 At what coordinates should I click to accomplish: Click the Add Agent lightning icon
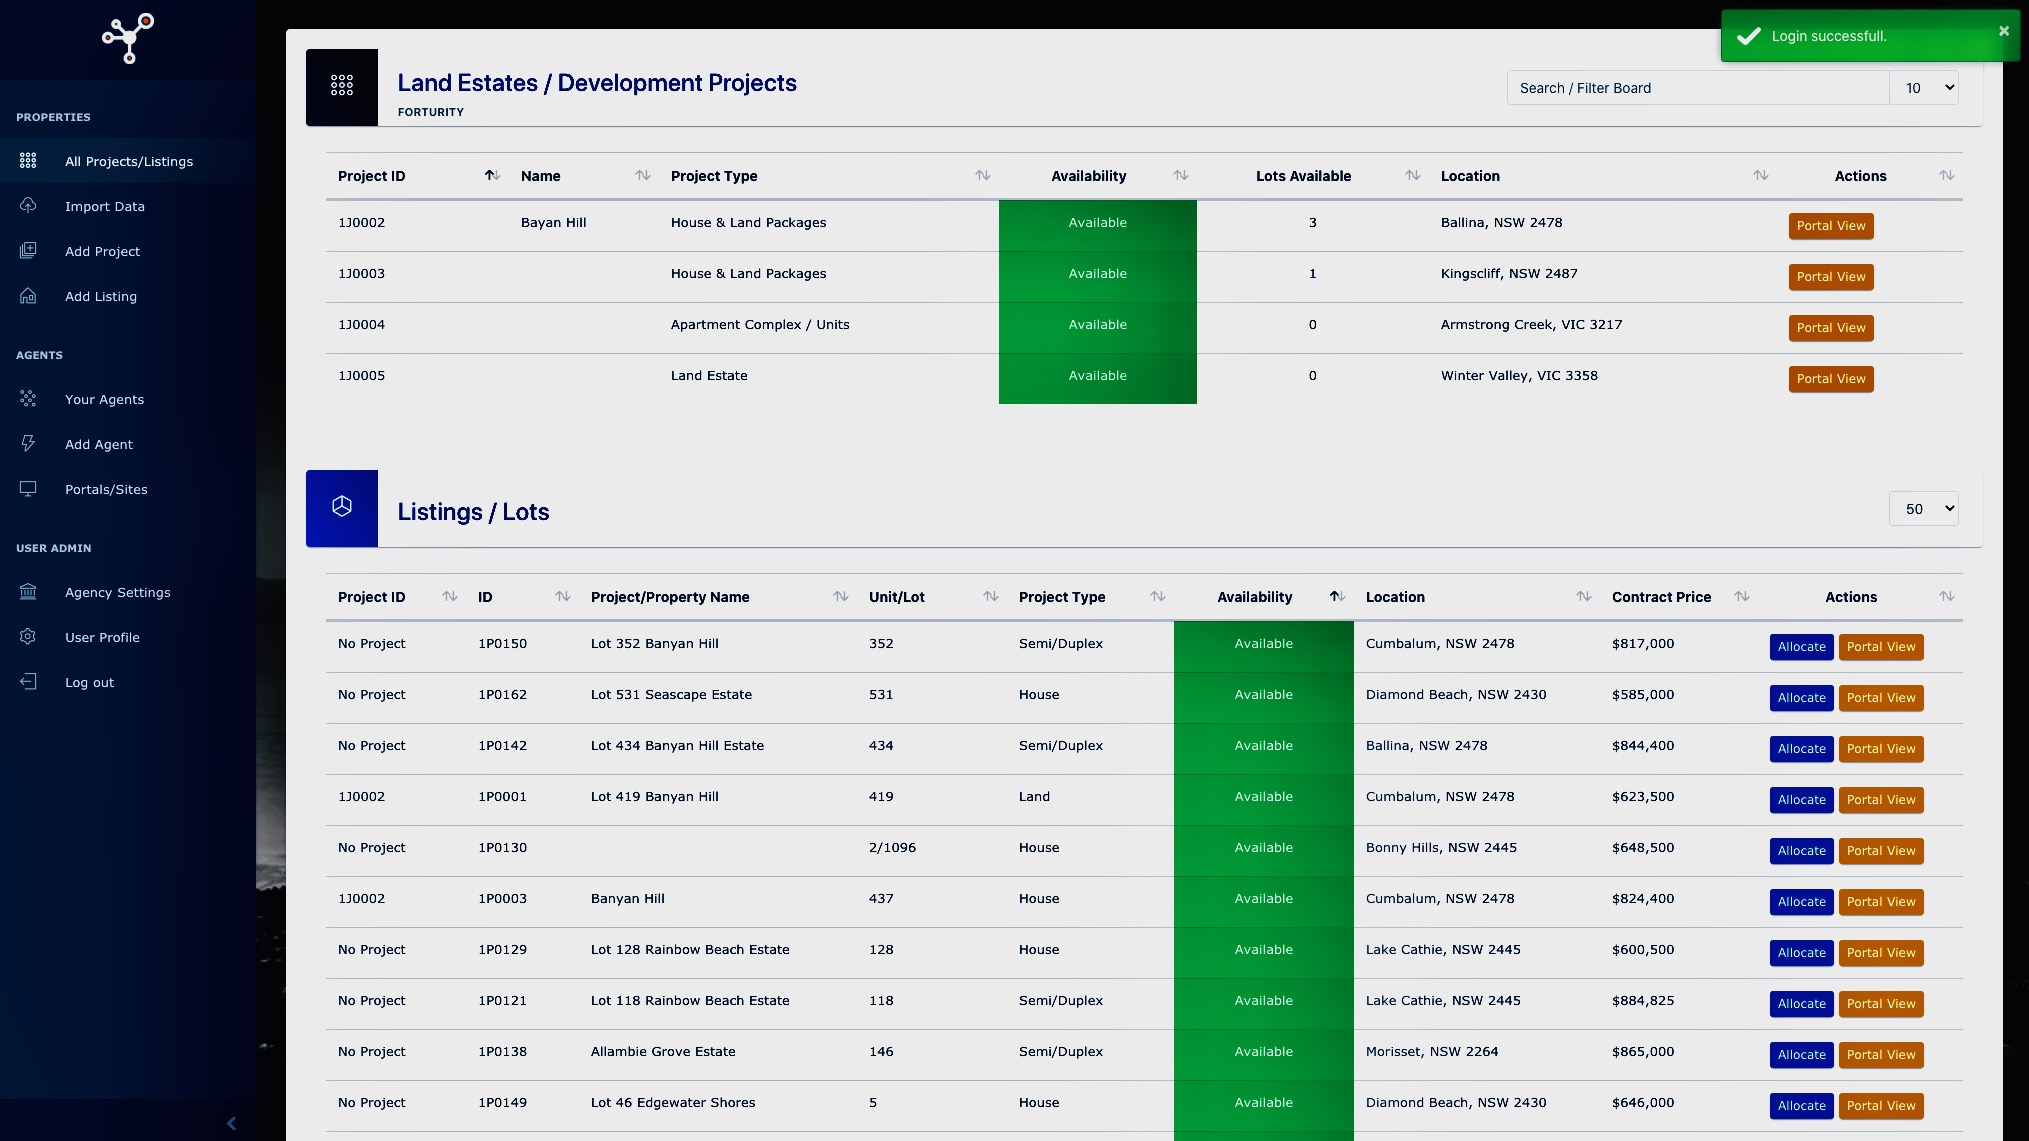click(28, 443)
